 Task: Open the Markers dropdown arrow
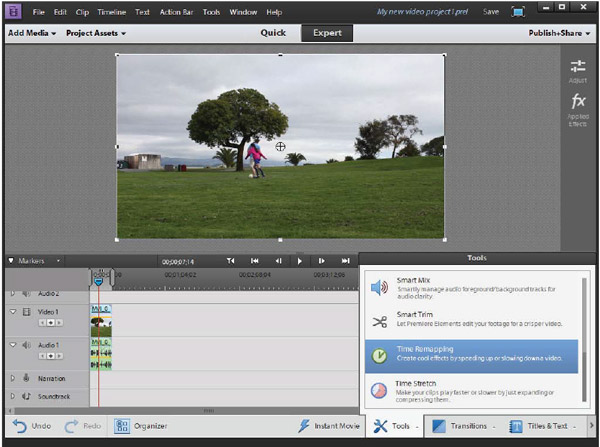pos(58,261)
